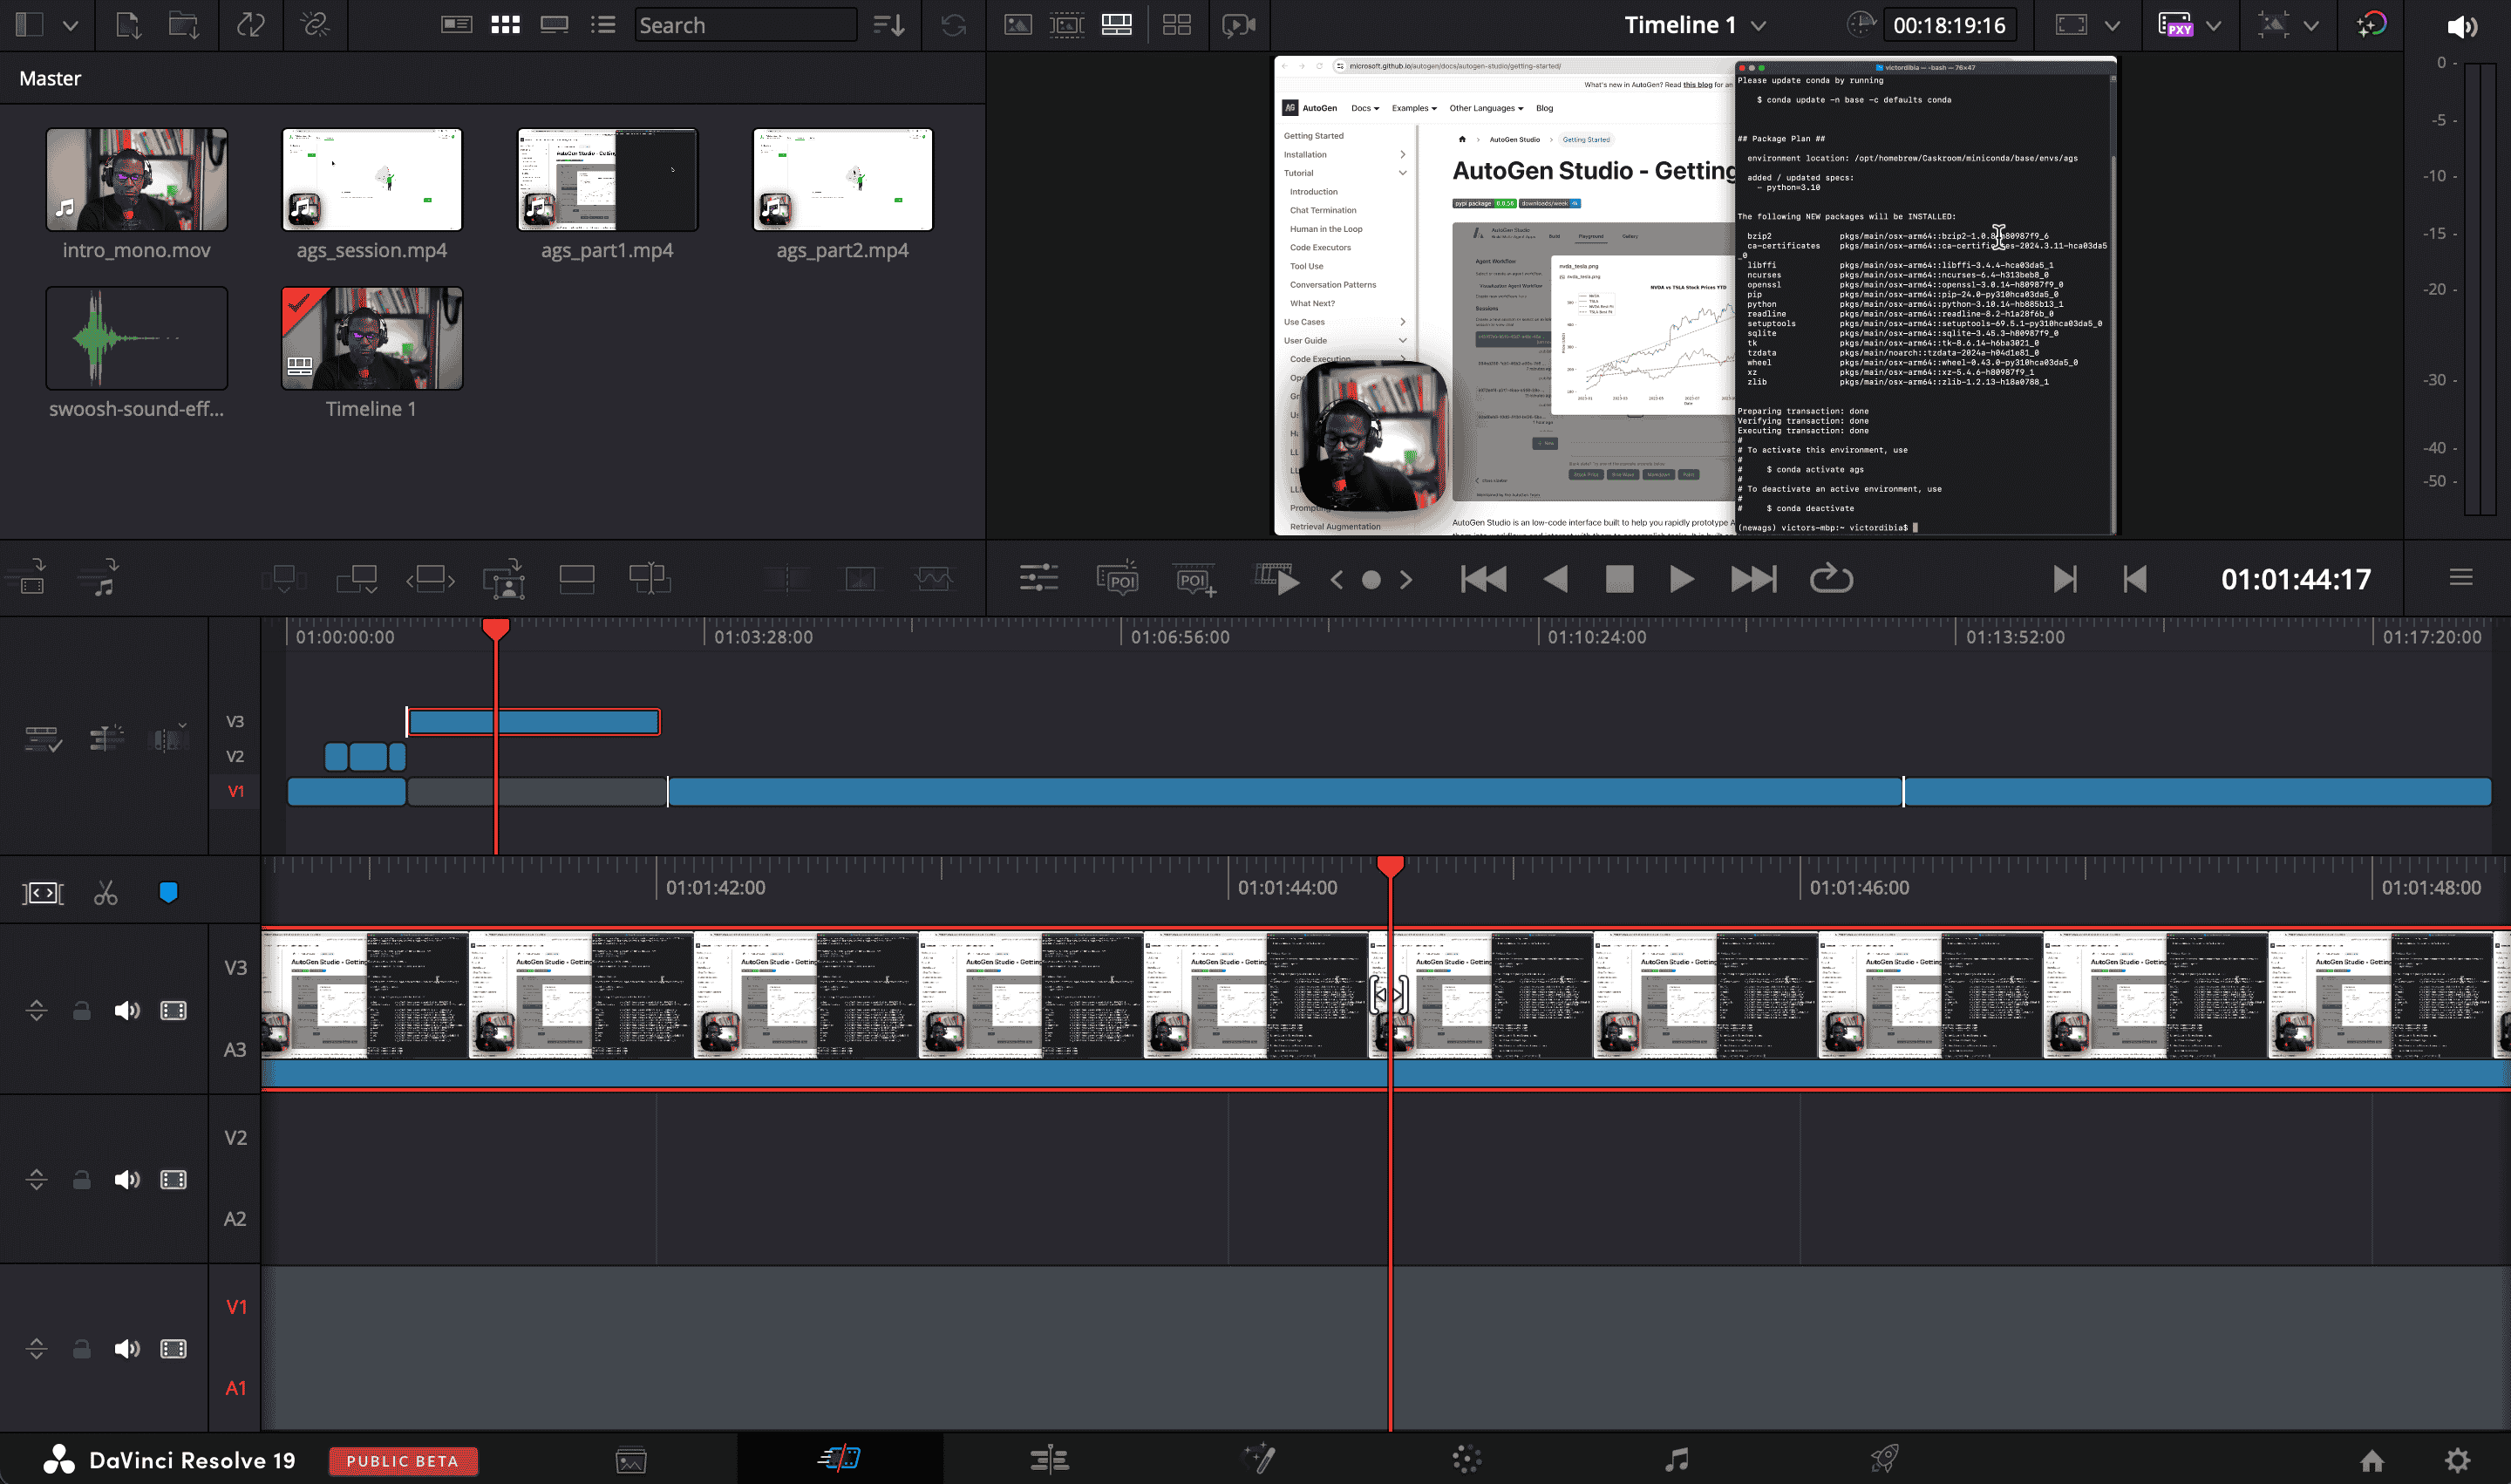Open the proxy PXY options dropdown
The width and height of the screenshot is (2511, 1484).
coord(2214,26)
